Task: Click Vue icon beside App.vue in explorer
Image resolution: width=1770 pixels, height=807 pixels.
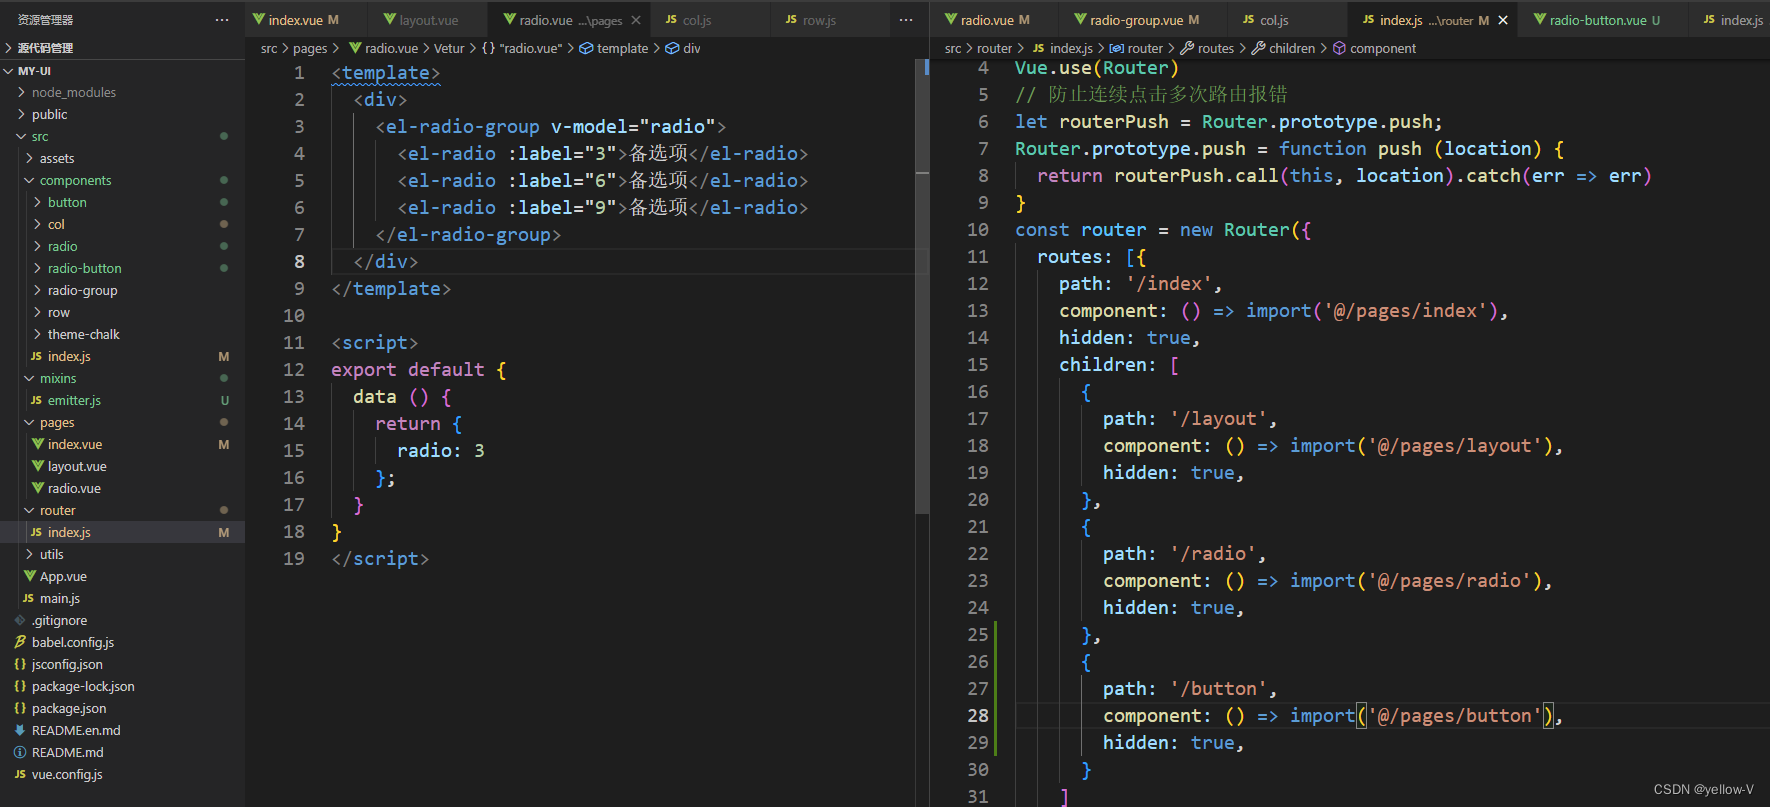Action: [30, 576]
